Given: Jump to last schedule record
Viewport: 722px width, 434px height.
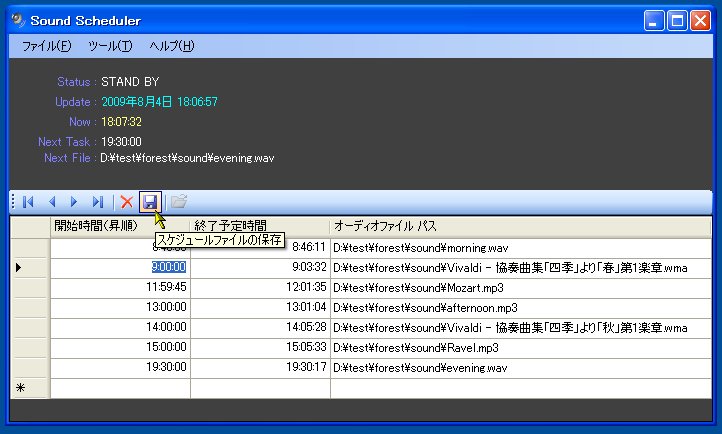Looking at the screenshot, I should pos(98,202).
